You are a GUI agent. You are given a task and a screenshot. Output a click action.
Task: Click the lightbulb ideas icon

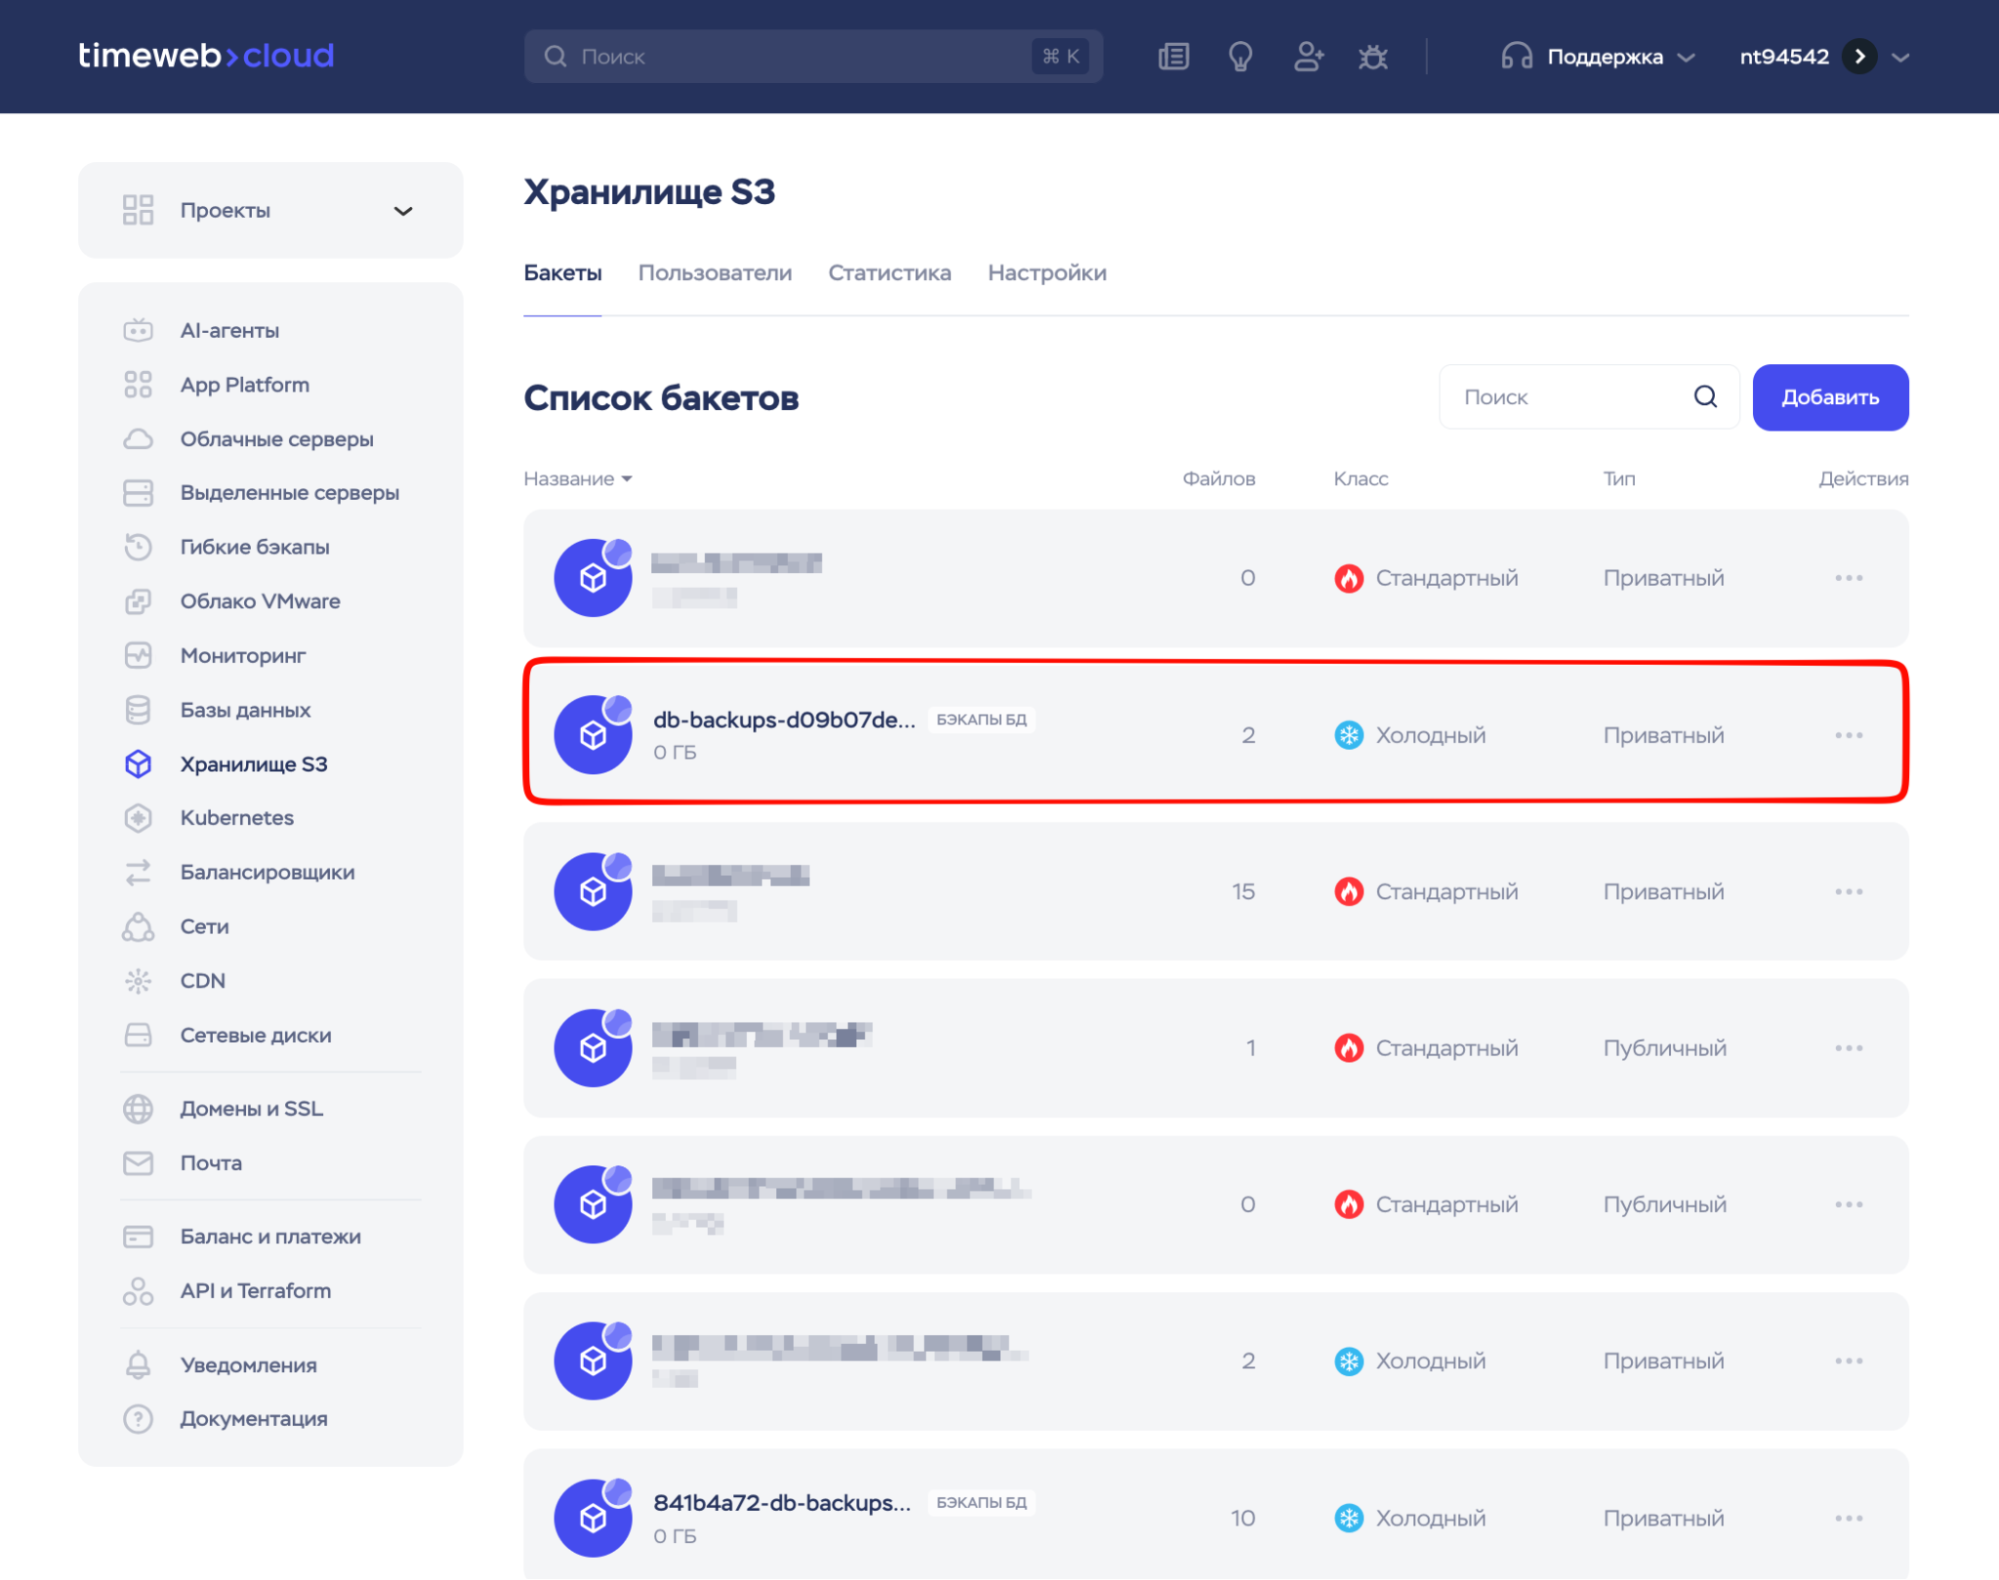(x=1240, y=57)
